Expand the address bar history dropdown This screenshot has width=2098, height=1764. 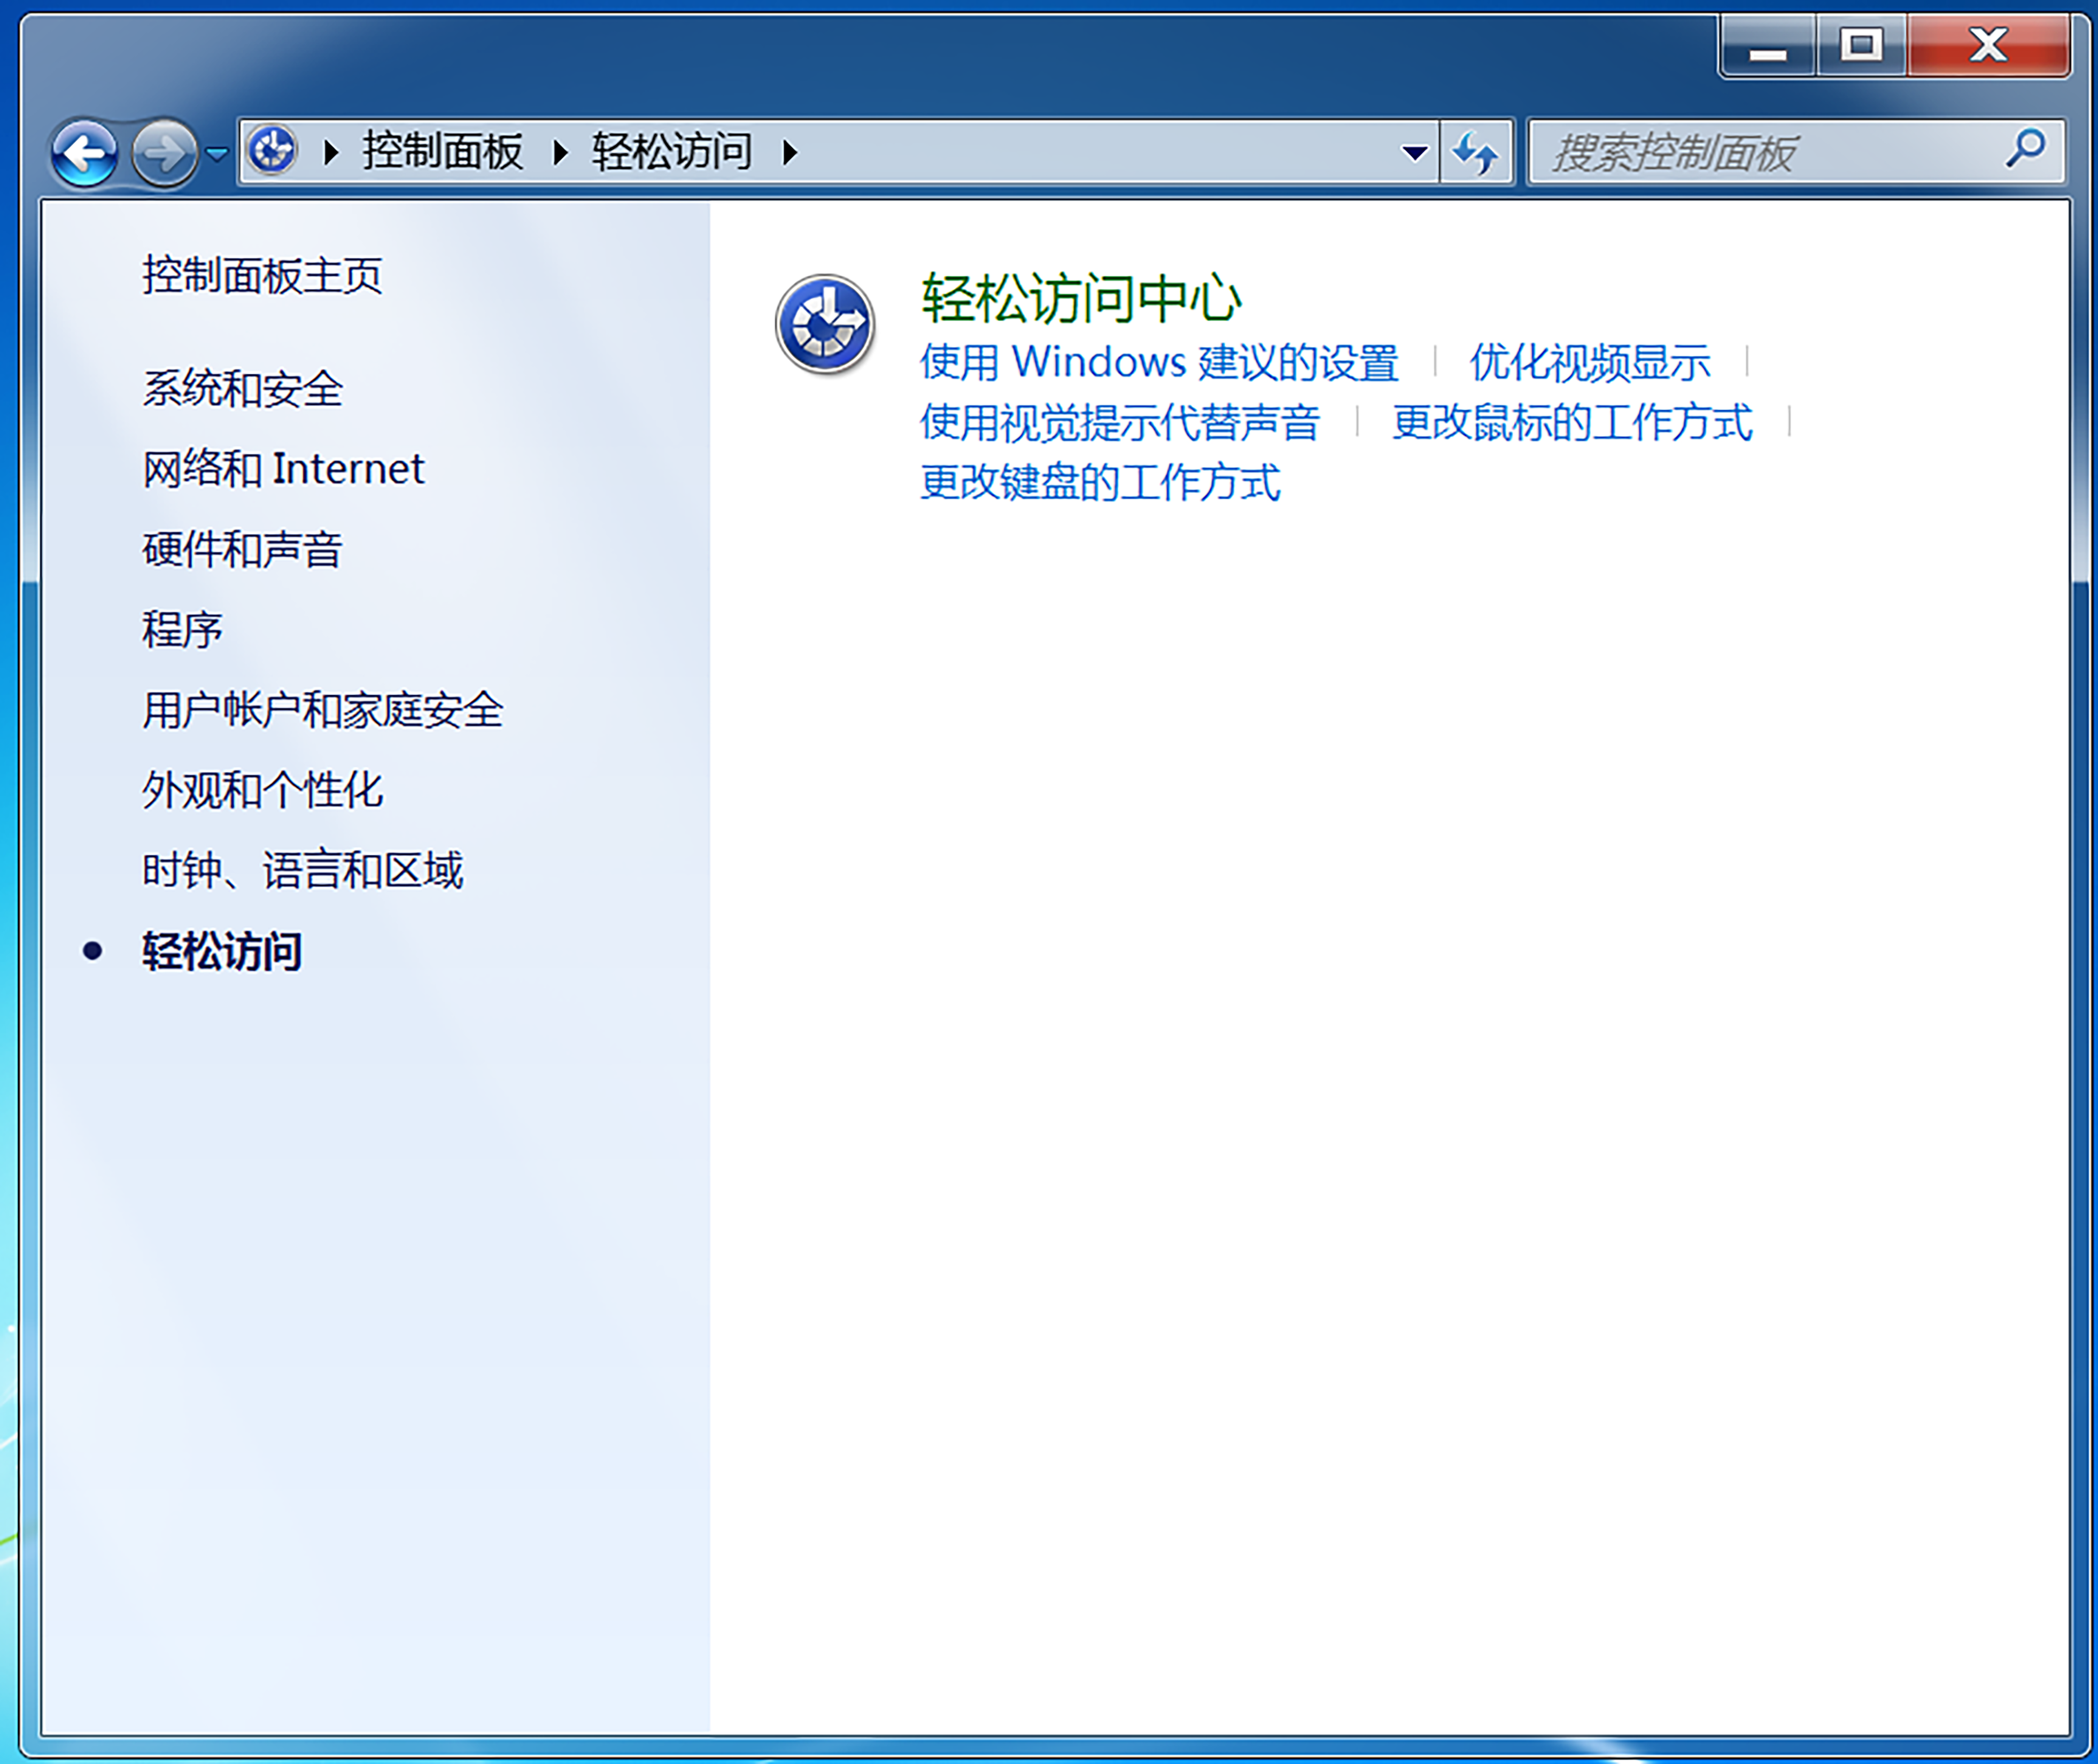(1414, 153)
